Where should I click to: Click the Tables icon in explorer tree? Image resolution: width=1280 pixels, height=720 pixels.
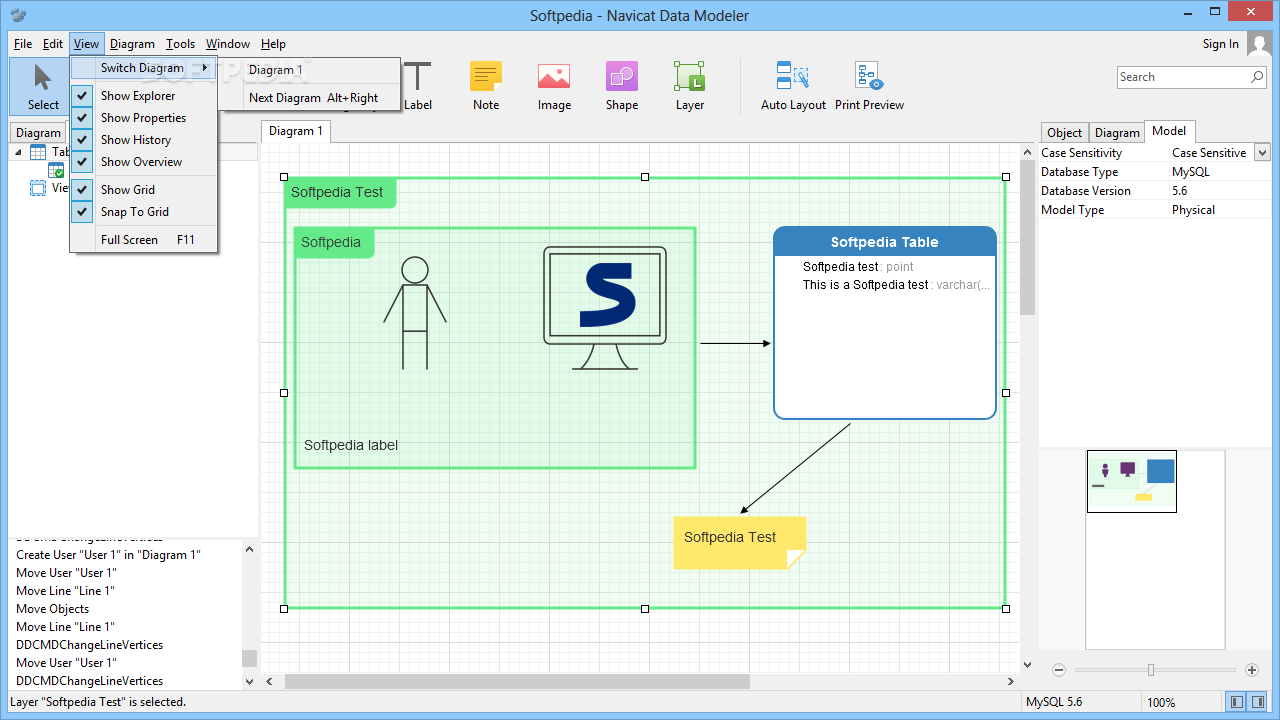pyautogui.click(x=38, y=152)
